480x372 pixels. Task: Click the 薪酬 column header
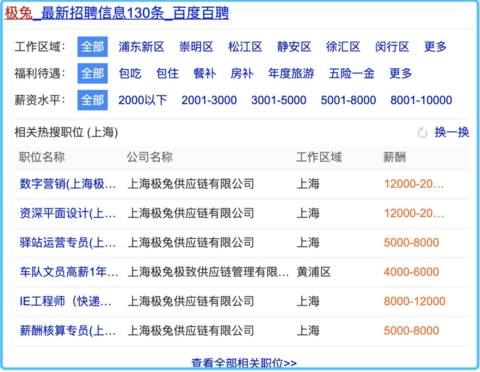coord(395,157)
